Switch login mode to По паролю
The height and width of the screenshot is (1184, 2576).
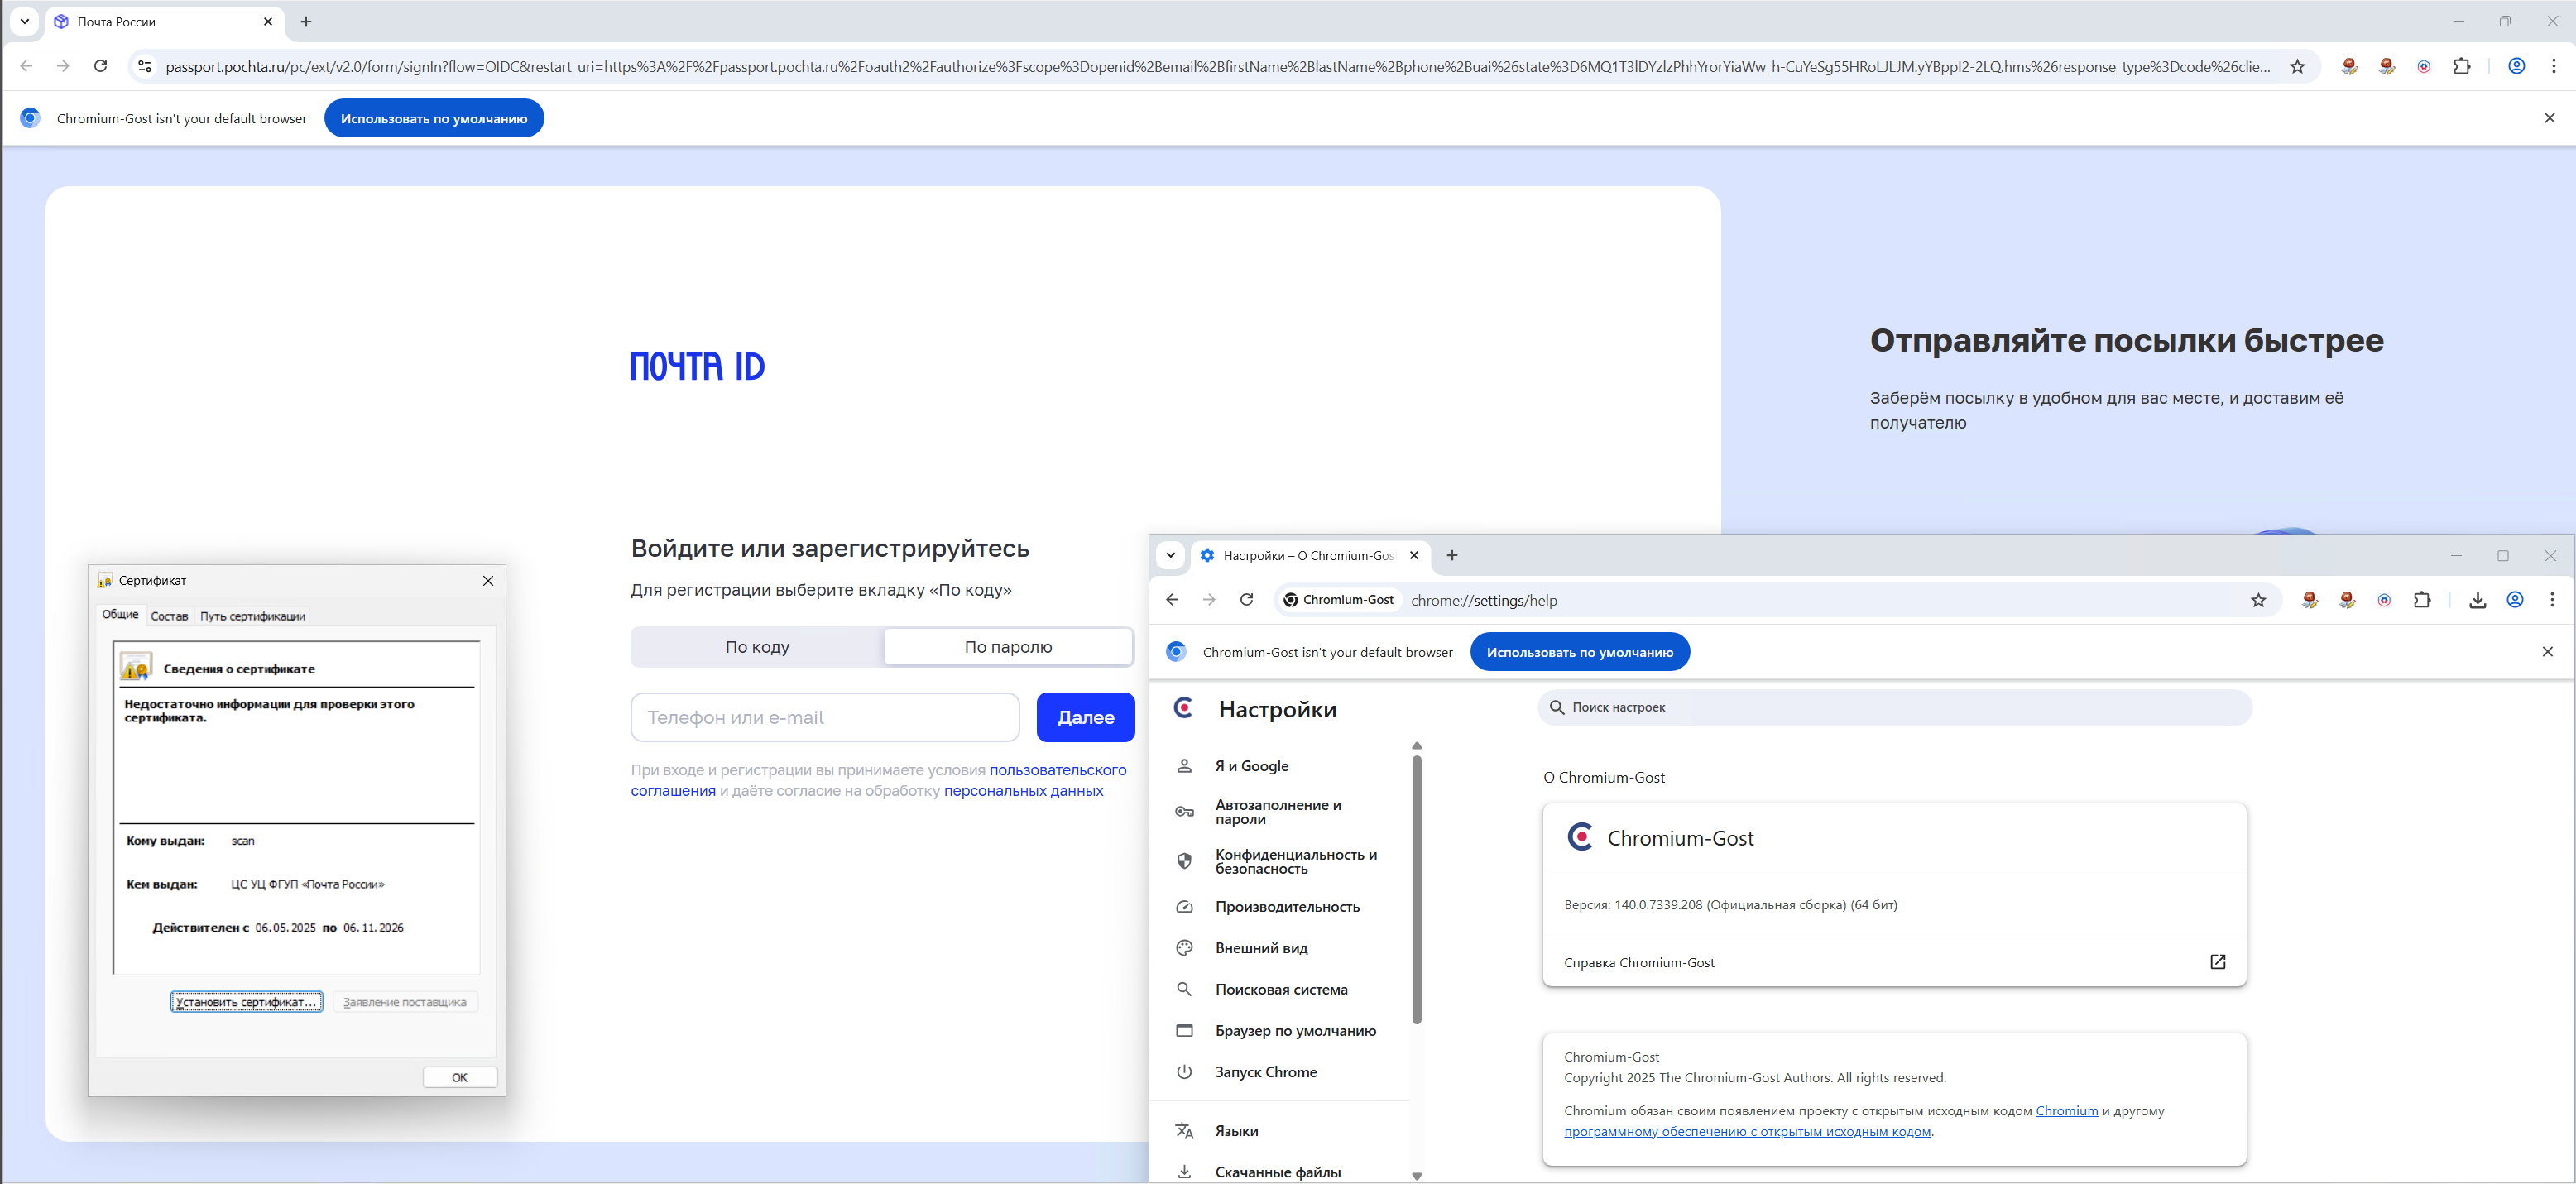coord(1007,647)
